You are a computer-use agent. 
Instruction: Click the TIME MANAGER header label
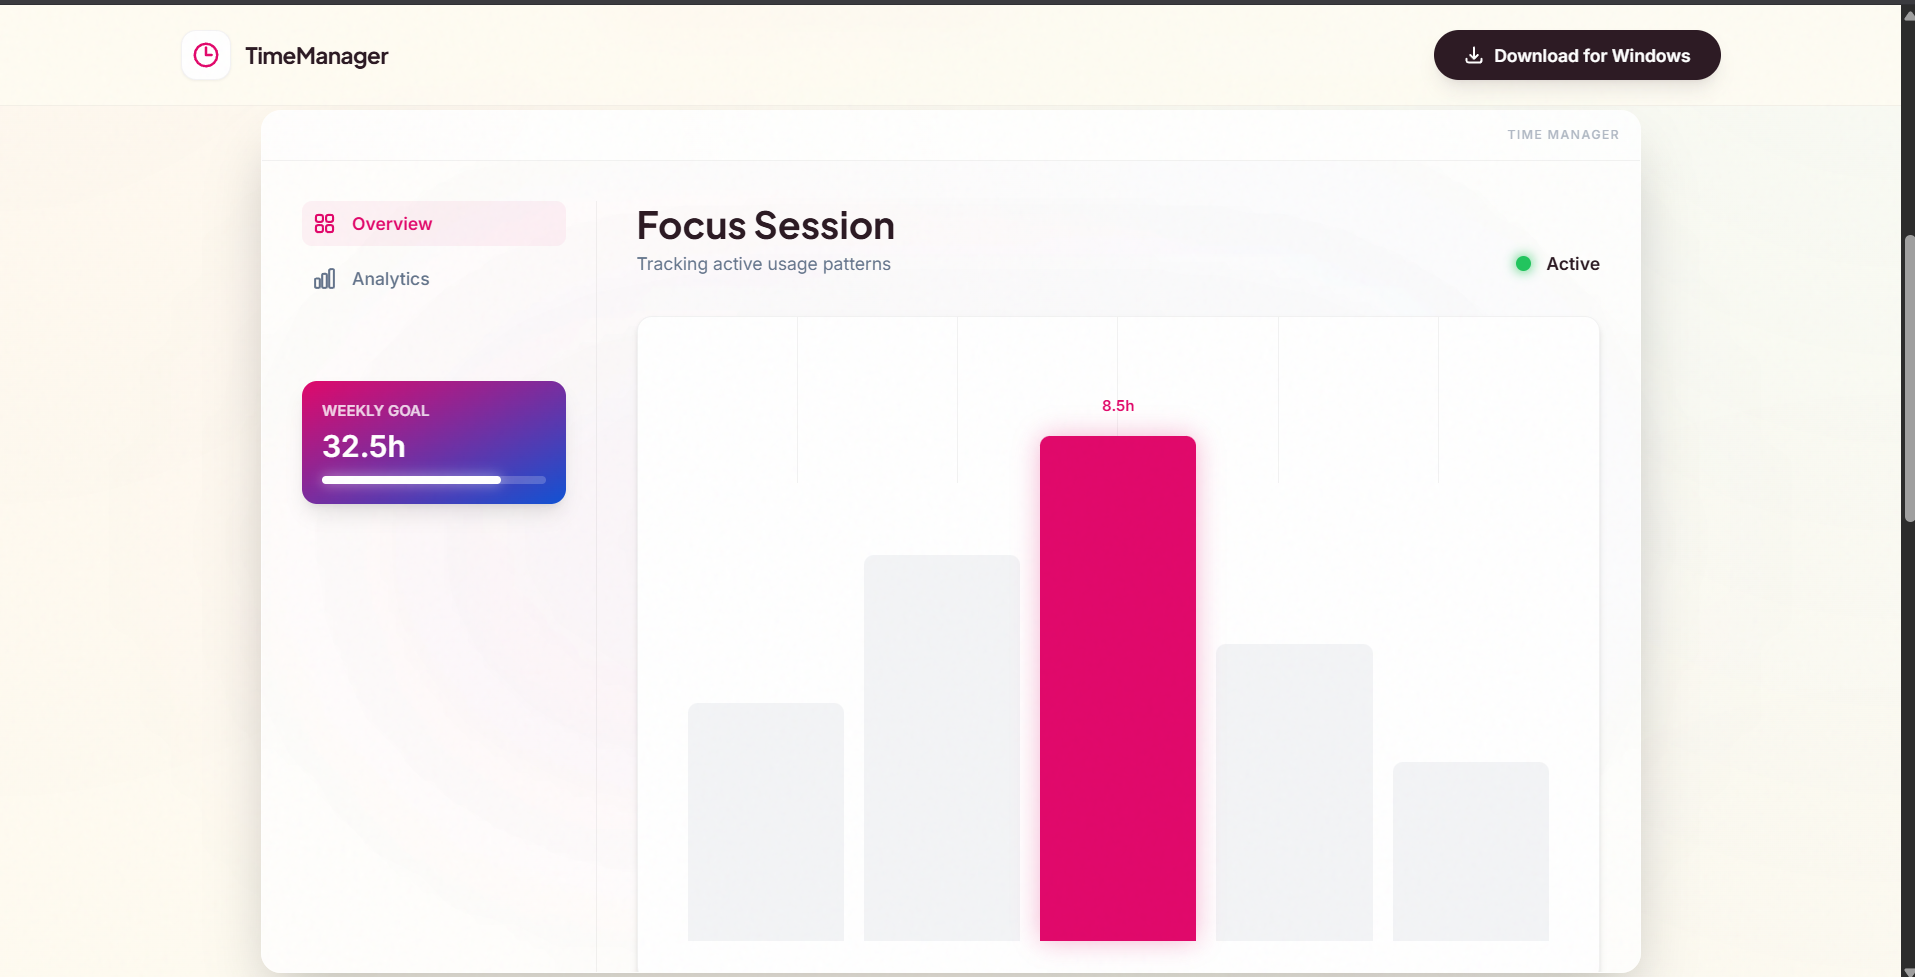(x=1562, y=134)
